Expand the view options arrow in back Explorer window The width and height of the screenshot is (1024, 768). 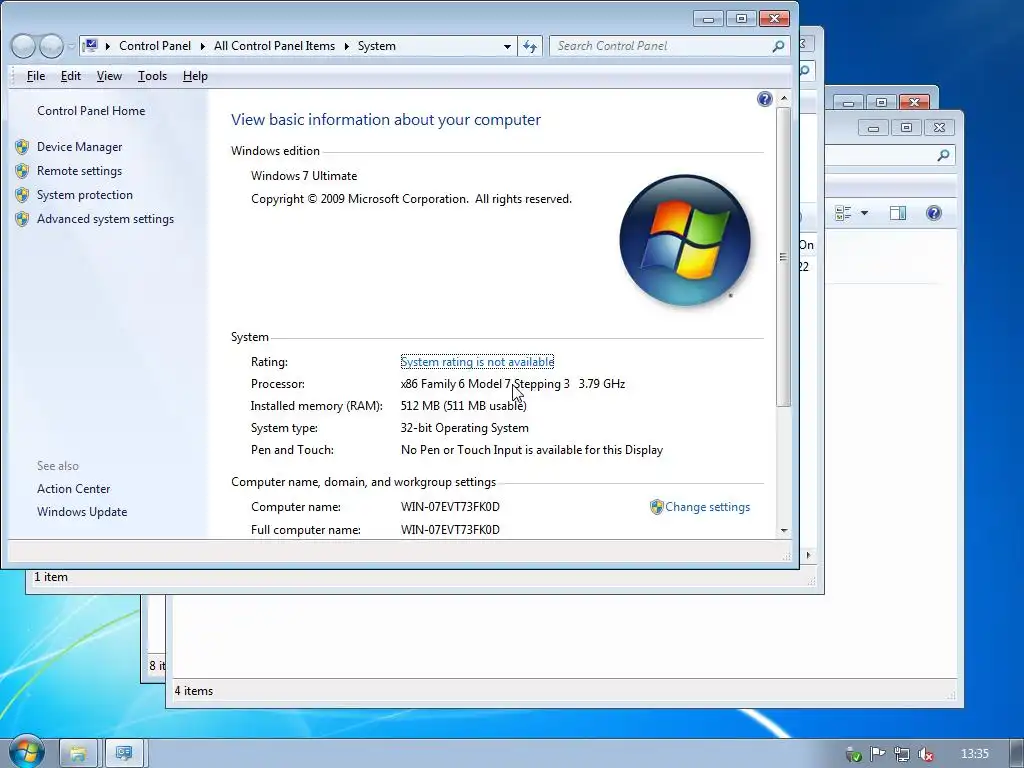coord(865,213)
